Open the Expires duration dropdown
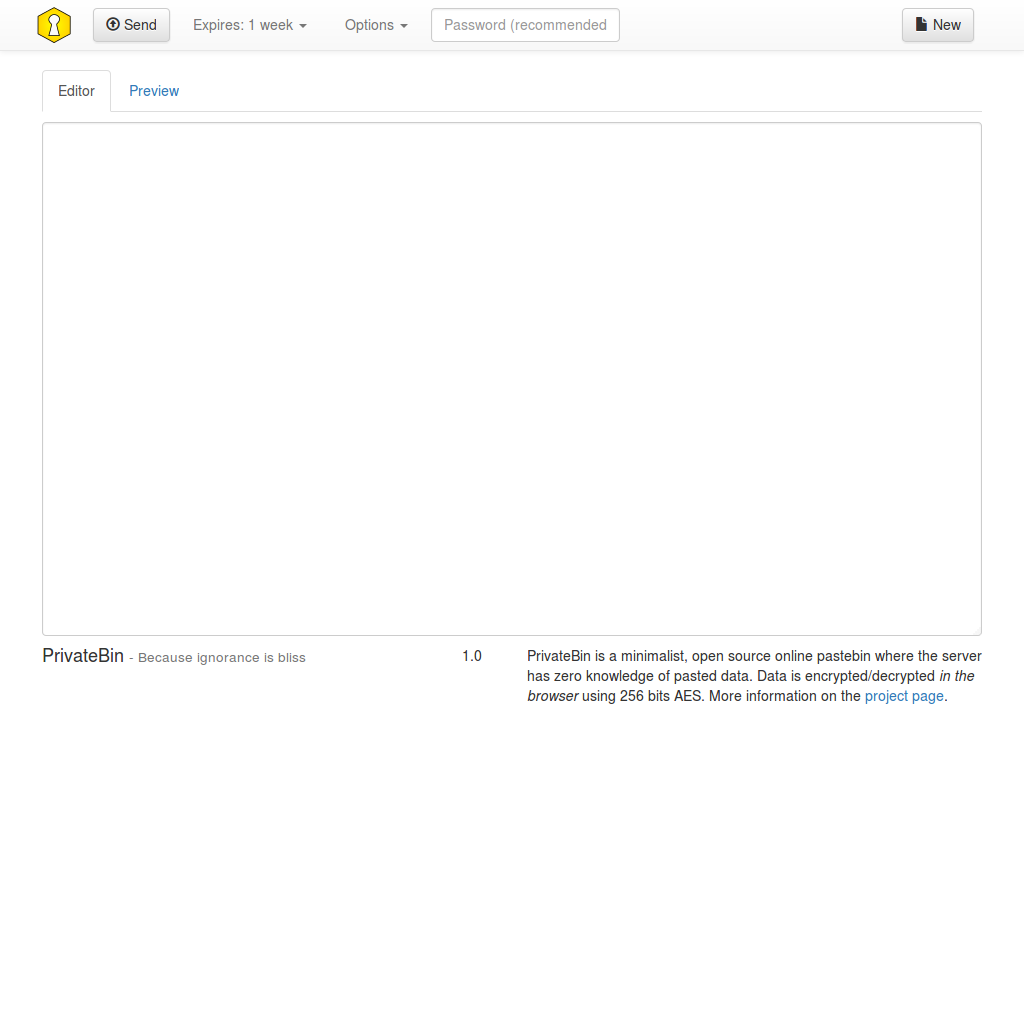 pos(249,24)
